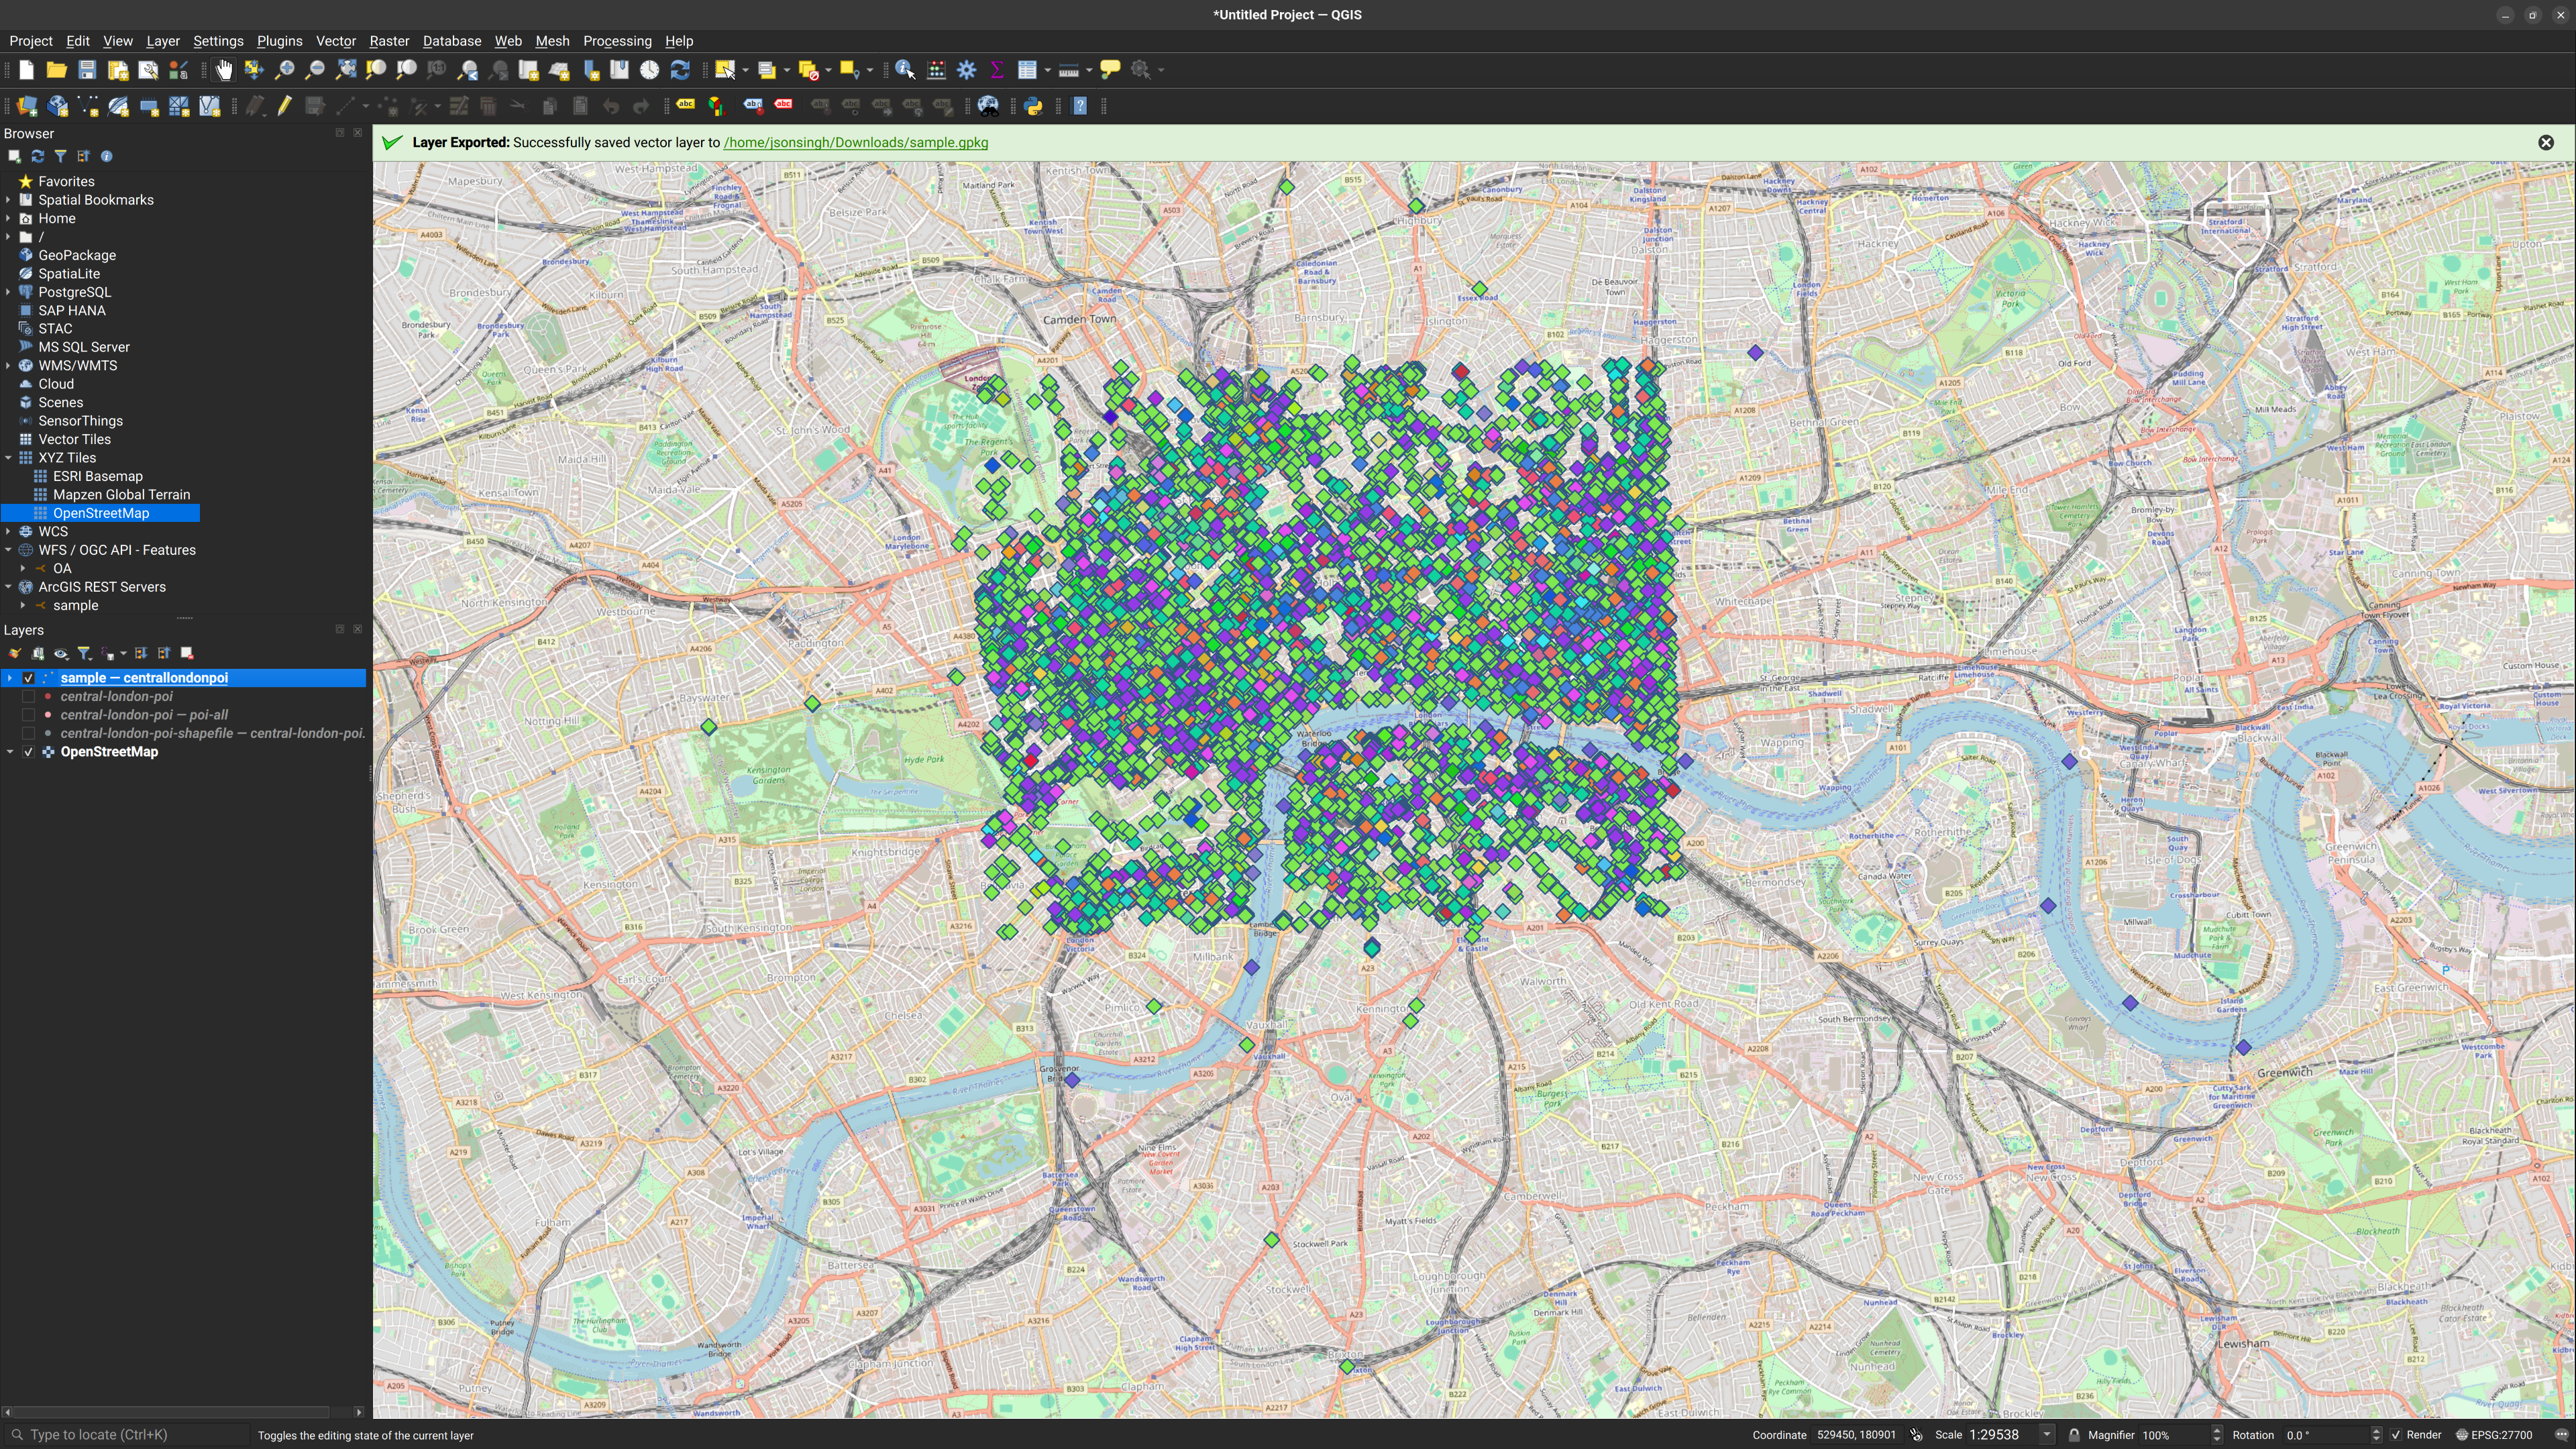Show the Statistical Summary sigma icon

[x=997, y=70]
